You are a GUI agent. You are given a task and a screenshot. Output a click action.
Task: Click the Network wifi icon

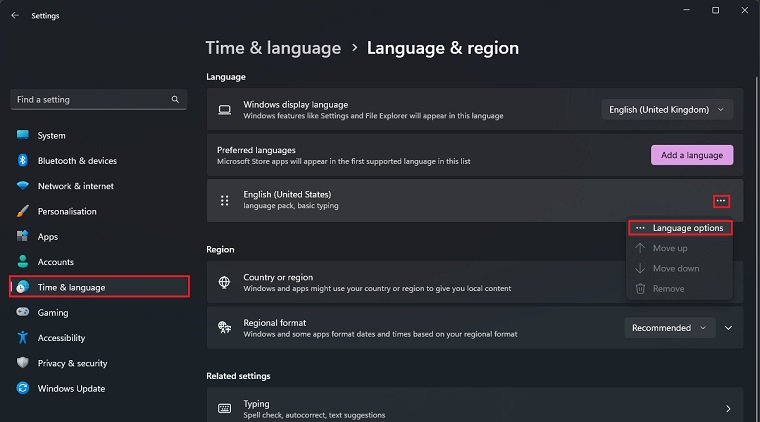pos(23,186)
